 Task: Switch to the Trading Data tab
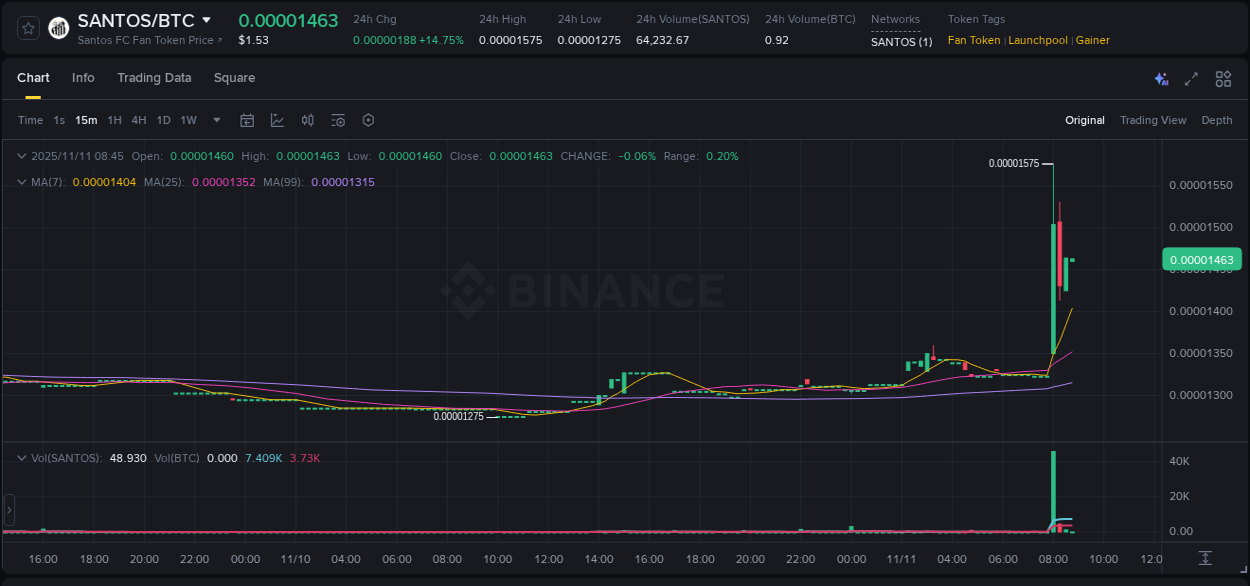[154, 78]
